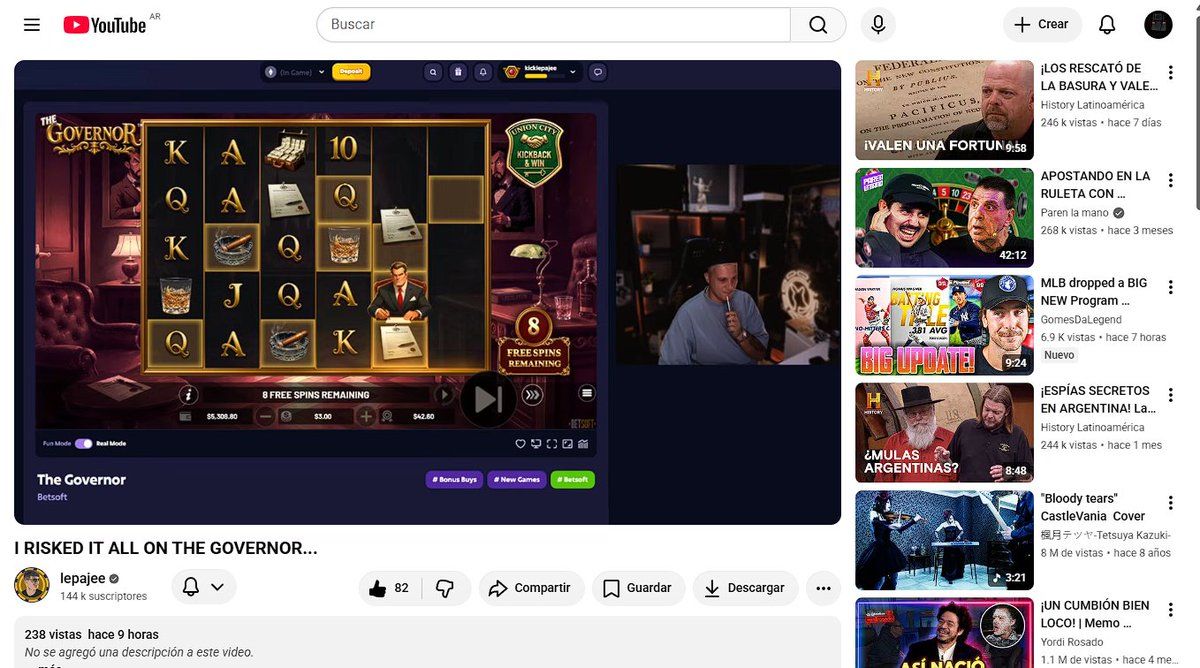Open the notifications bell in the header
The image size is (1200, 668).
[1107, 25]
